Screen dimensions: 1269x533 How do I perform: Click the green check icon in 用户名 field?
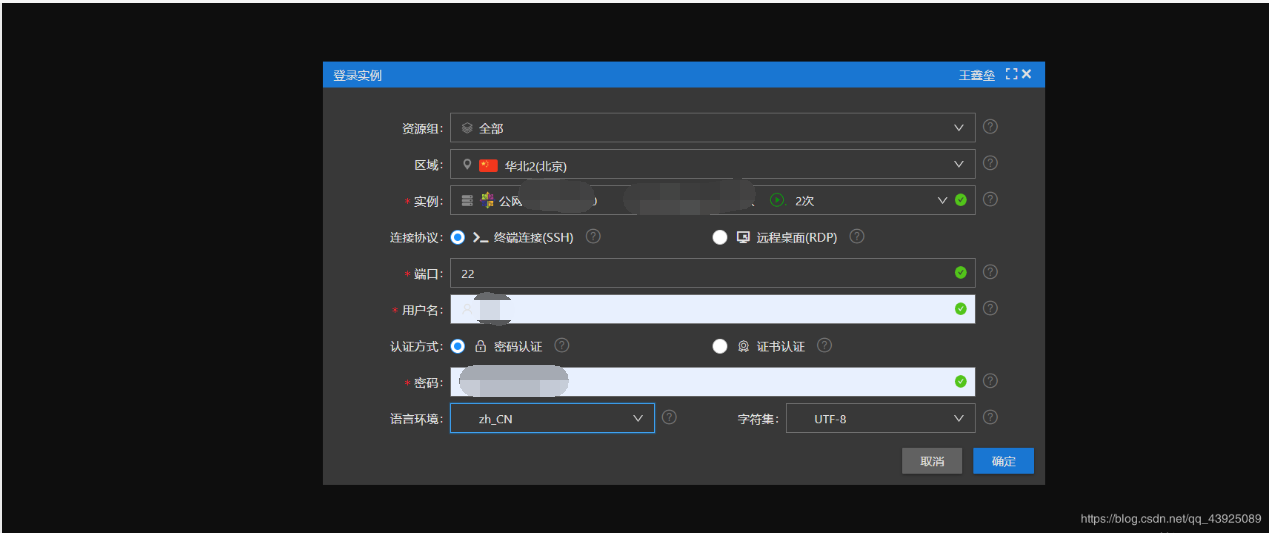click(x=961, y=309)
